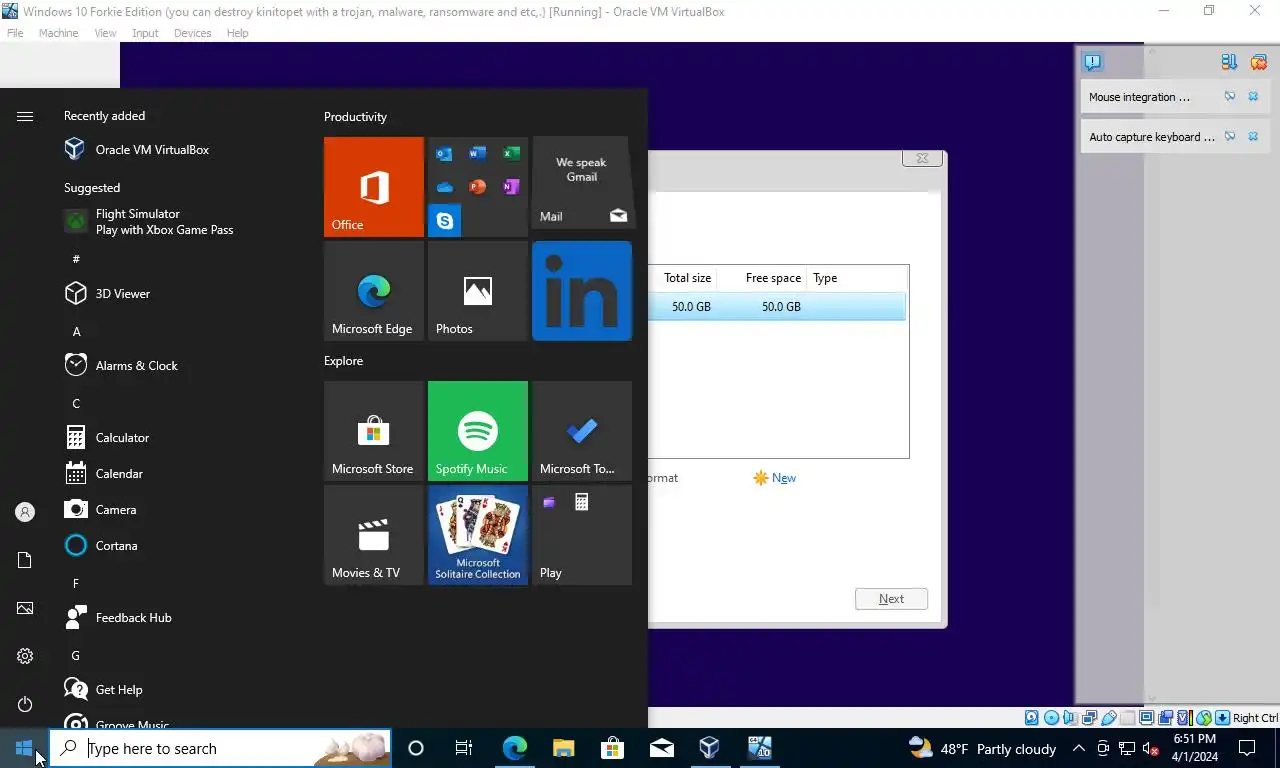This screenshot has width=1280, height=768.
Task: Open File Explorer from the taskbar
Action: (564, 748)
